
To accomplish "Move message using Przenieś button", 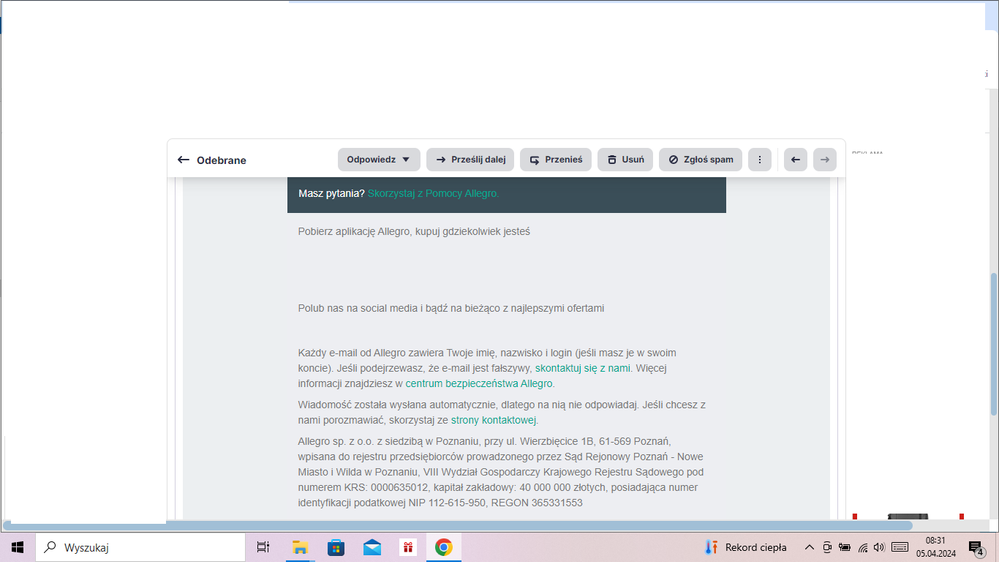I will [x=556, y=159].
